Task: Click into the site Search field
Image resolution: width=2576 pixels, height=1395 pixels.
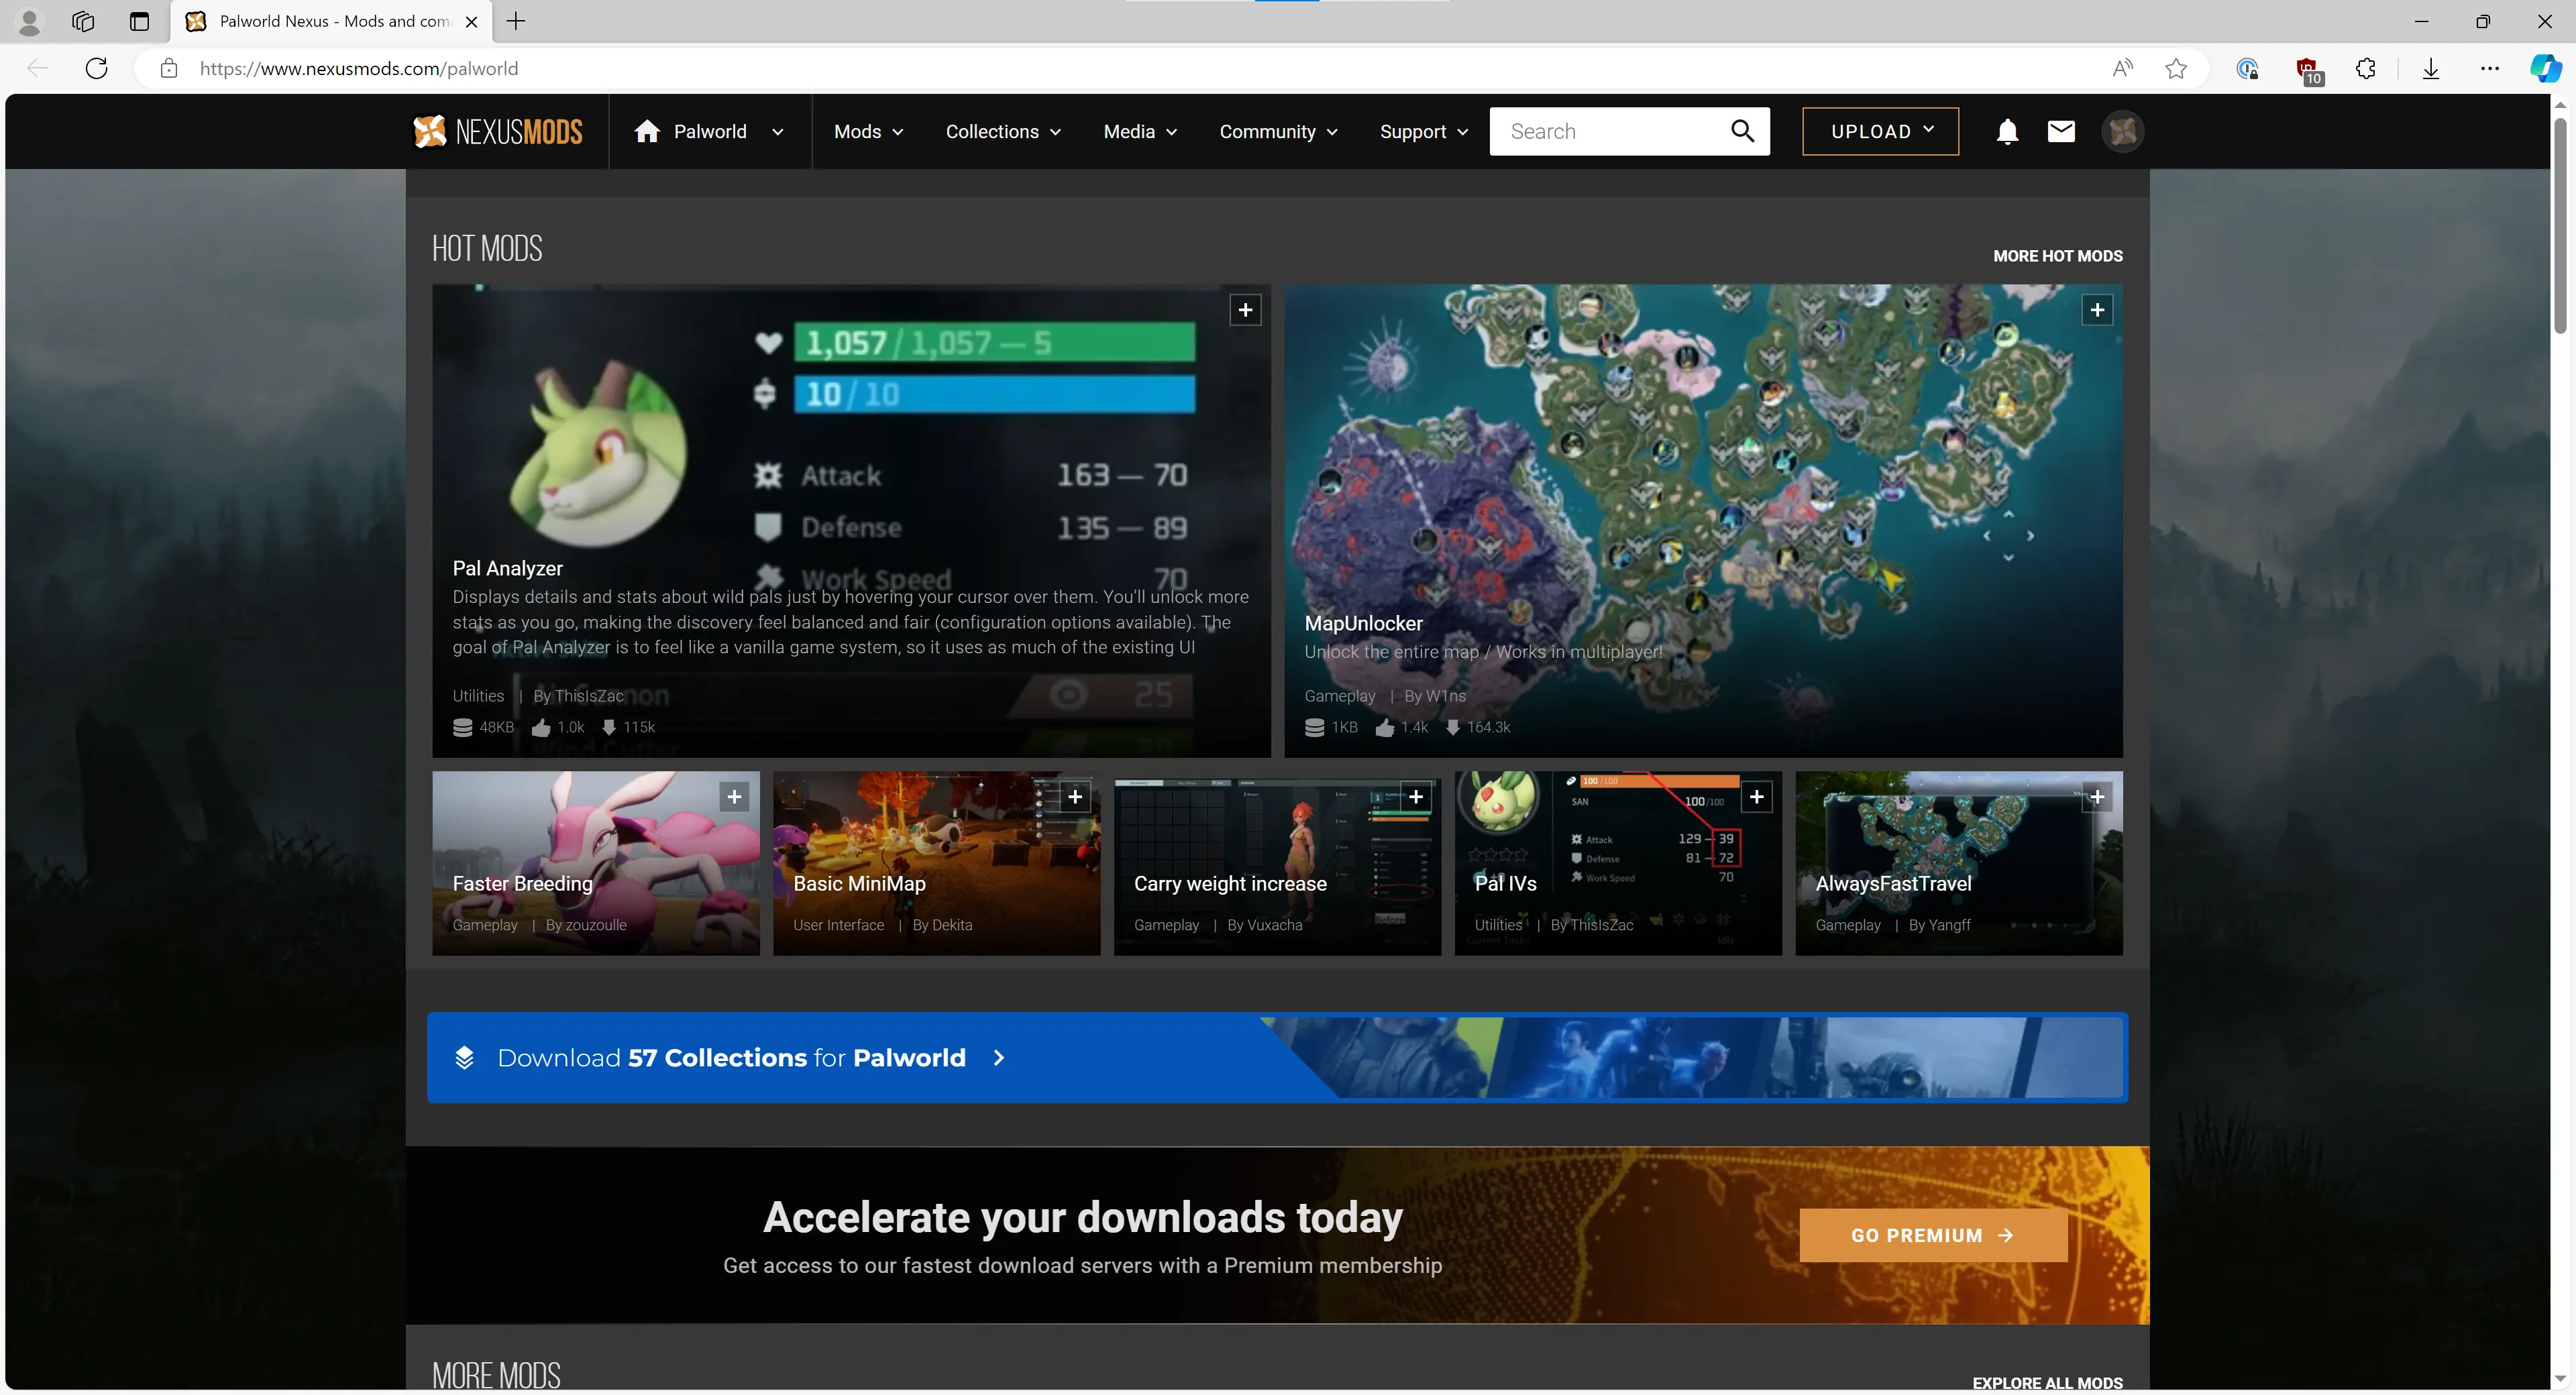Action: tap(1610, 131)
